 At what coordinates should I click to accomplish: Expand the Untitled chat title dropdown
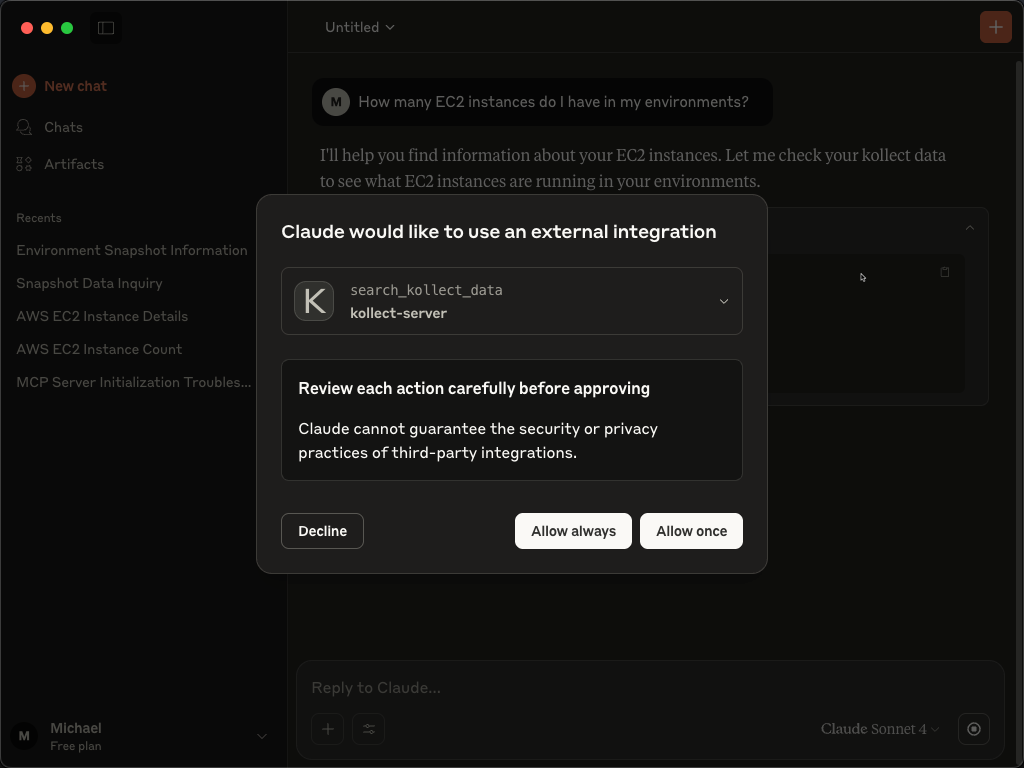[x=360, y=27]
